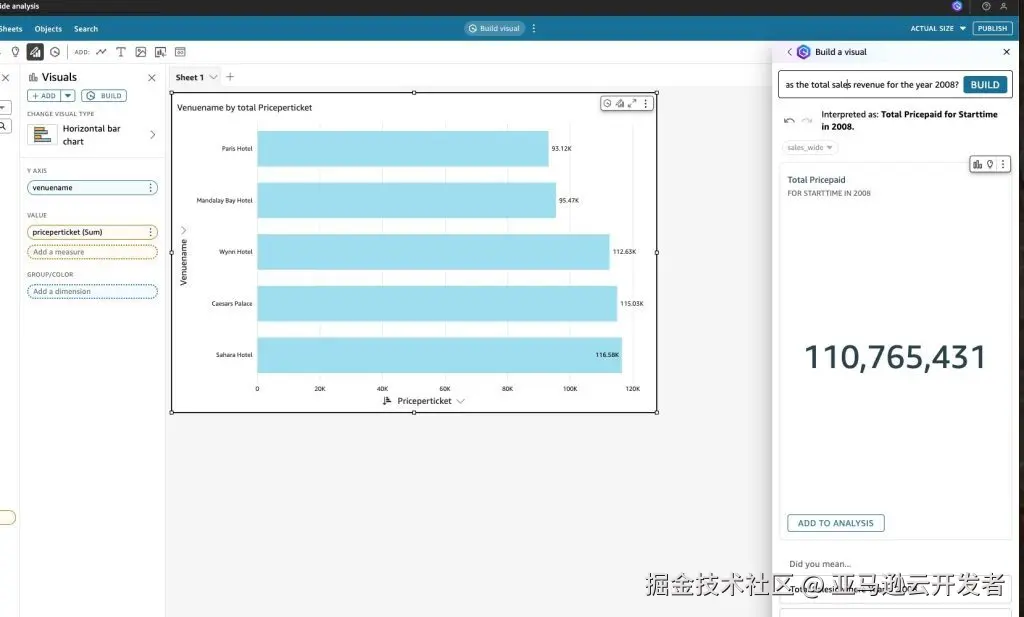Click the Build visual pill in header
The height and width of the screenshot is (617, 1024).
(494, 28)
